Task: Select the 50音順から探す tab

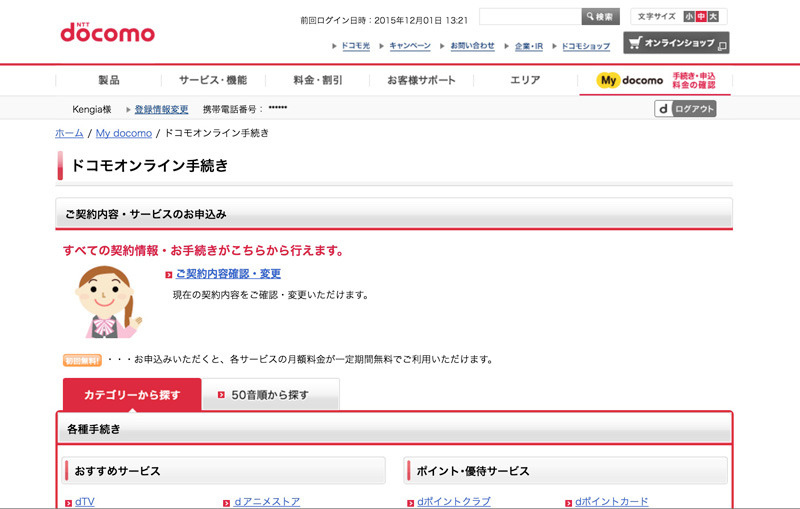Action: [270, 394]
